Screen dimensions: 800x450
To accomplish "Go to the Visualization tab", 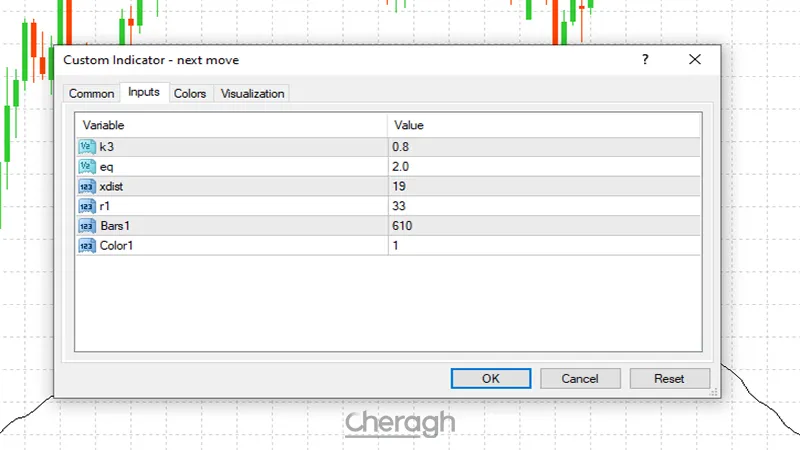I will pos(253,94).
